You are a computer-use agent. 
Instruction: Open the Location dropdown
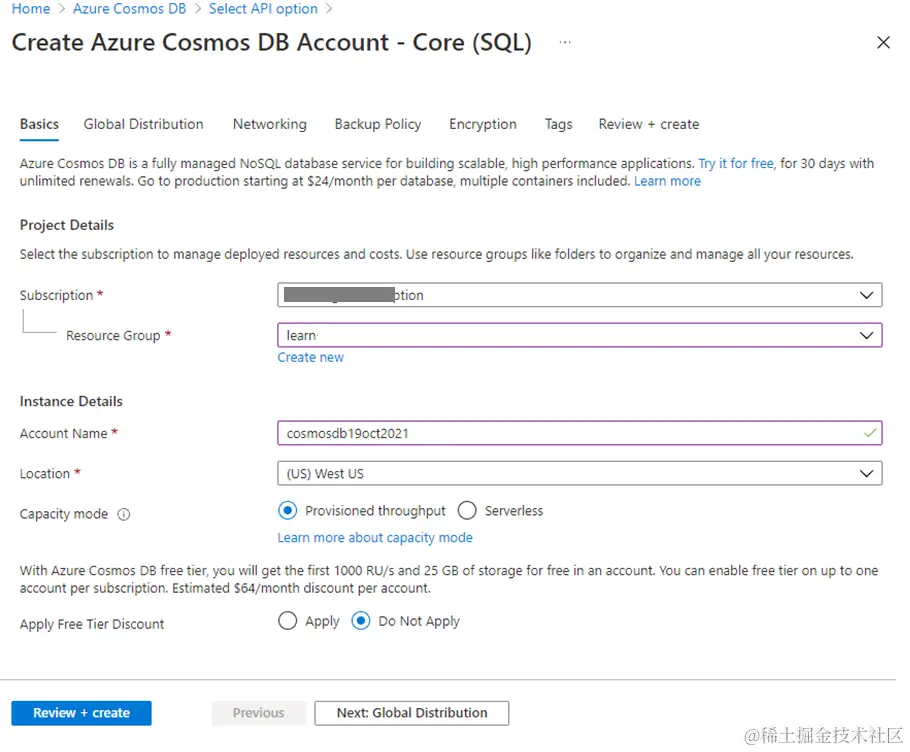click(868, 473)
